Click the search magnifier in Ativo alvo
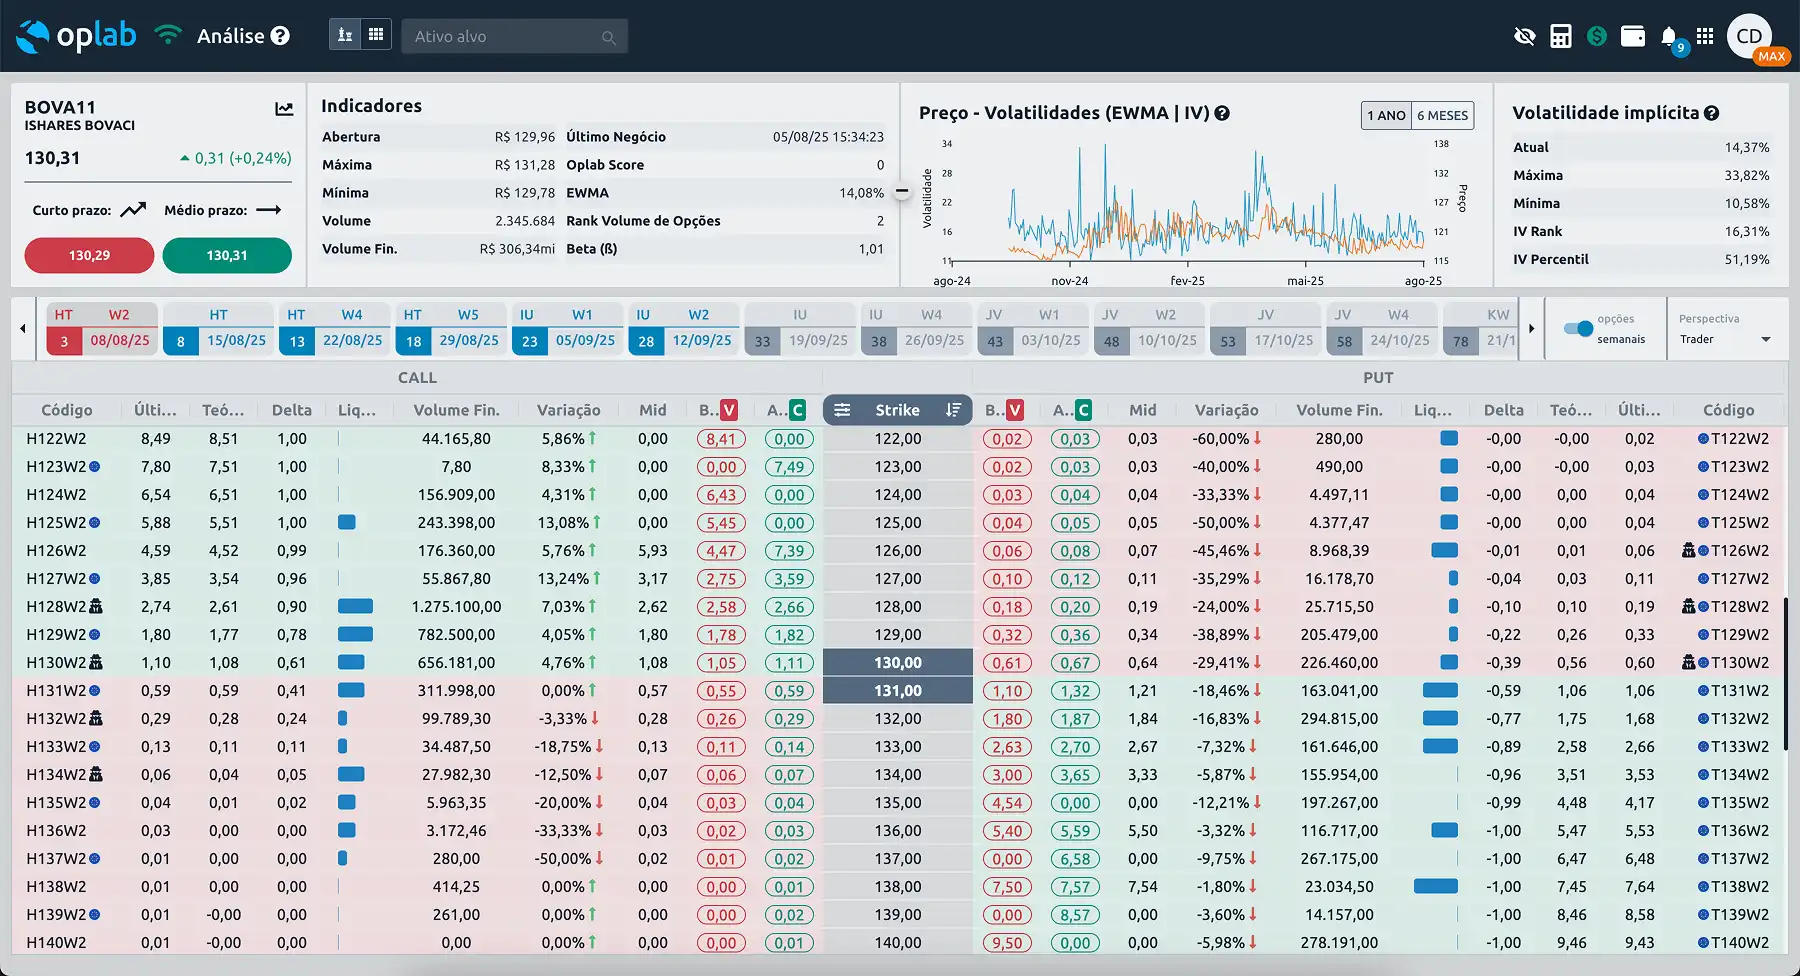Screen dimensions: 1800x976 click(608, 37)
